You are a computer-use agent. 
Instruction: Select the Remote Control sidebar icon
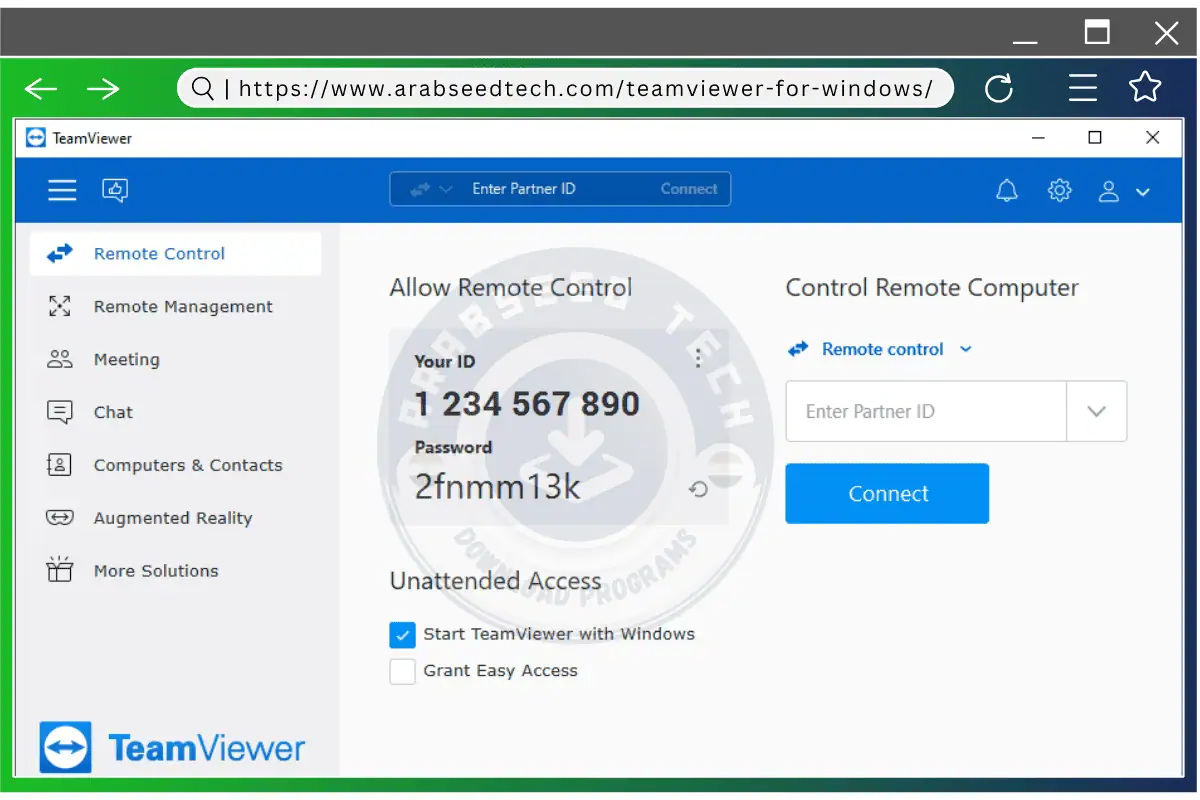pyautogui.click(x=60, y=253)
